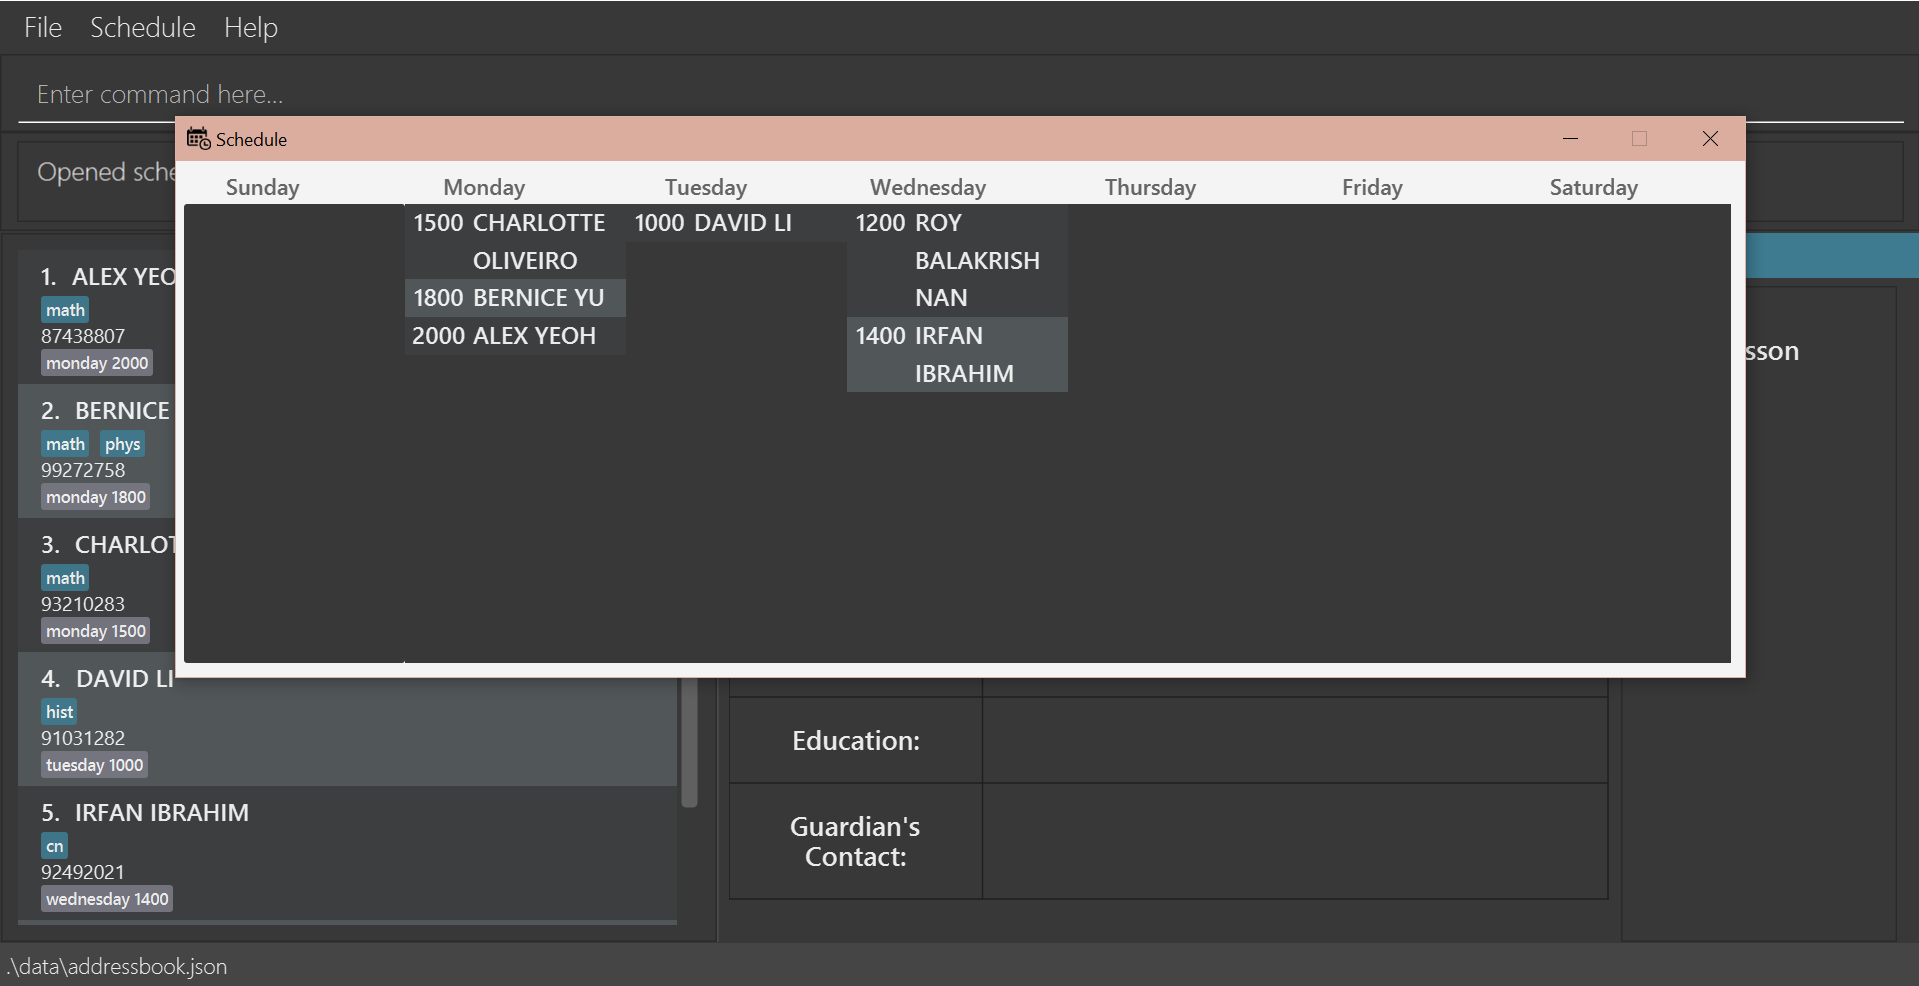Click the empty Guardian's Contact value cell
1919x986 pixels.
(x=1295, y=841)
